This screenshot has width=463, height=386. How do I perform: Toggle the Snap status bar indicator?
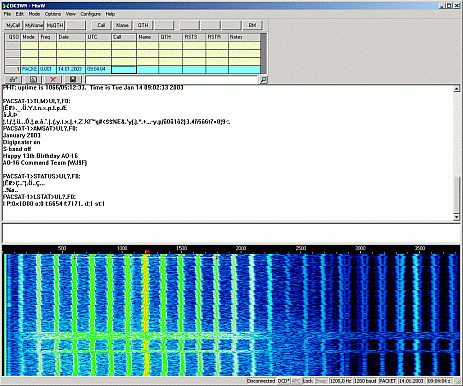click(321, 381)
